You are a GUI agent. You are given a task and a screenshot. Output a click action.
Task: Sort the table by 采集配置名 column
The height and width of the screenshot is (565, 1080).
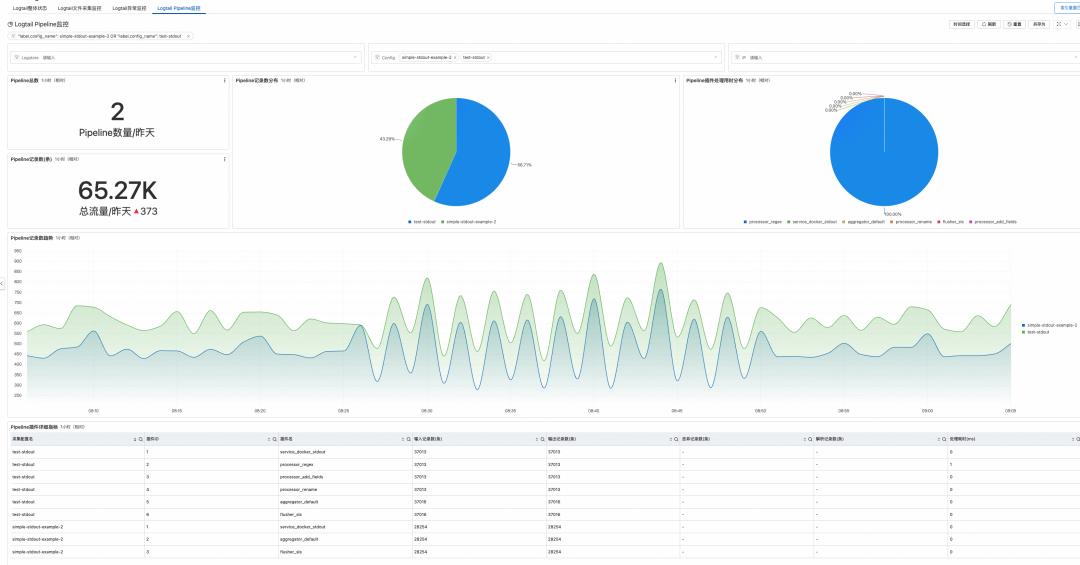[135, 439]
